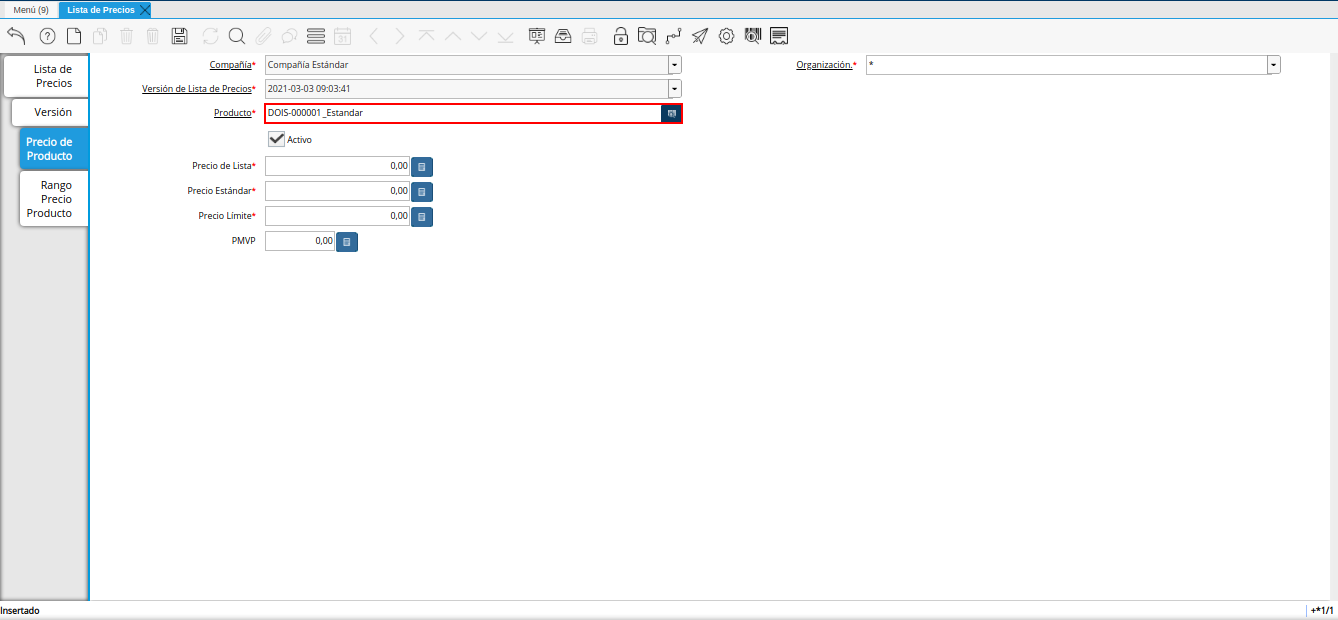This screenshot has width=1338, height=620.
Task: Click the Precio de Lista input
Action: coord(338,166)
